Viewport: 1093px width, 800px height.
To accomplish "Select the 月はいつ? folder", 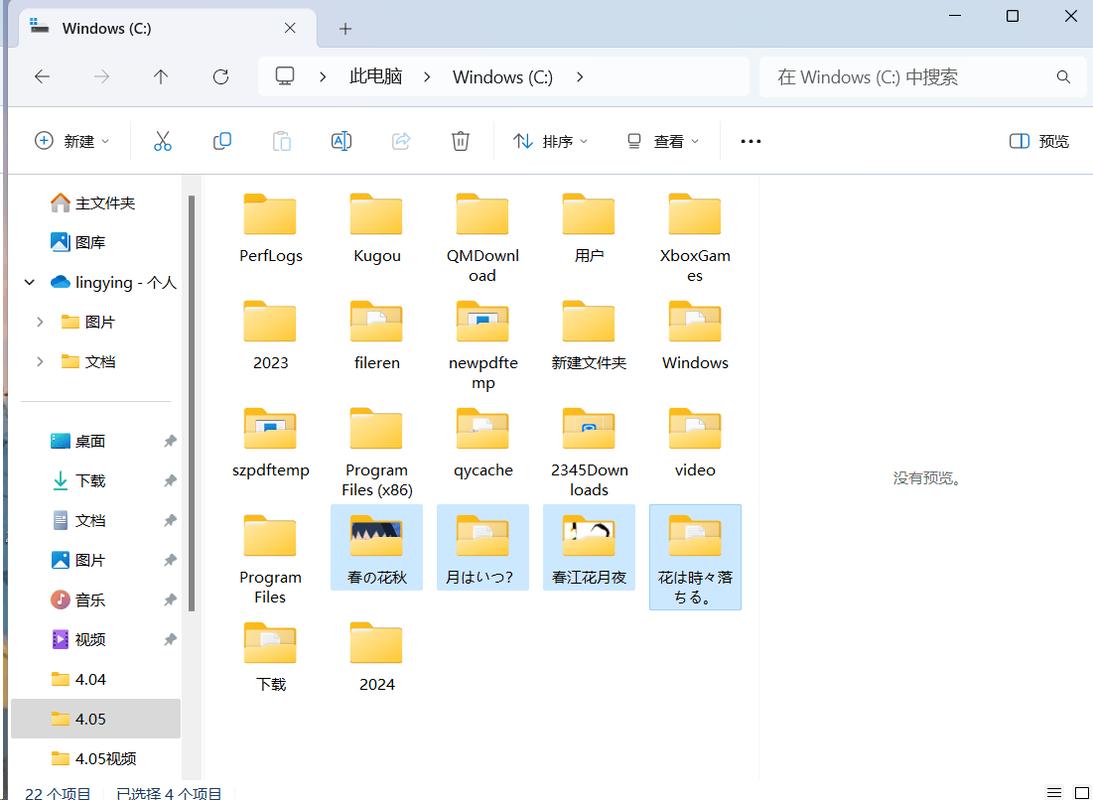I will (x=482, y=548).
